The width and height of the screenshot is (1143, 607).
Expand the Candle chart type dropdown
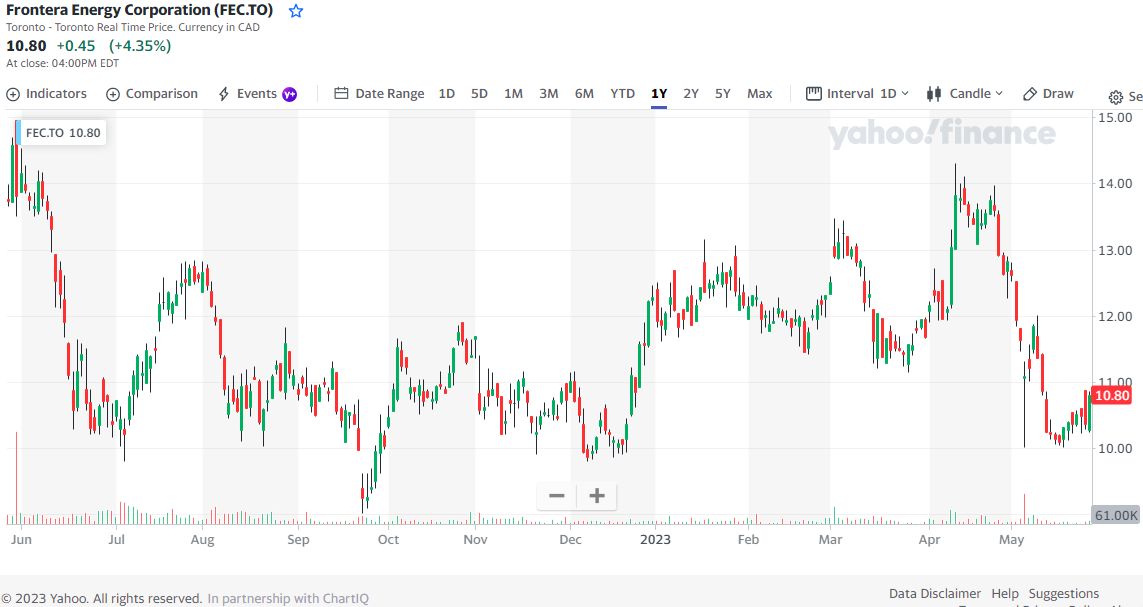[964, 94]
